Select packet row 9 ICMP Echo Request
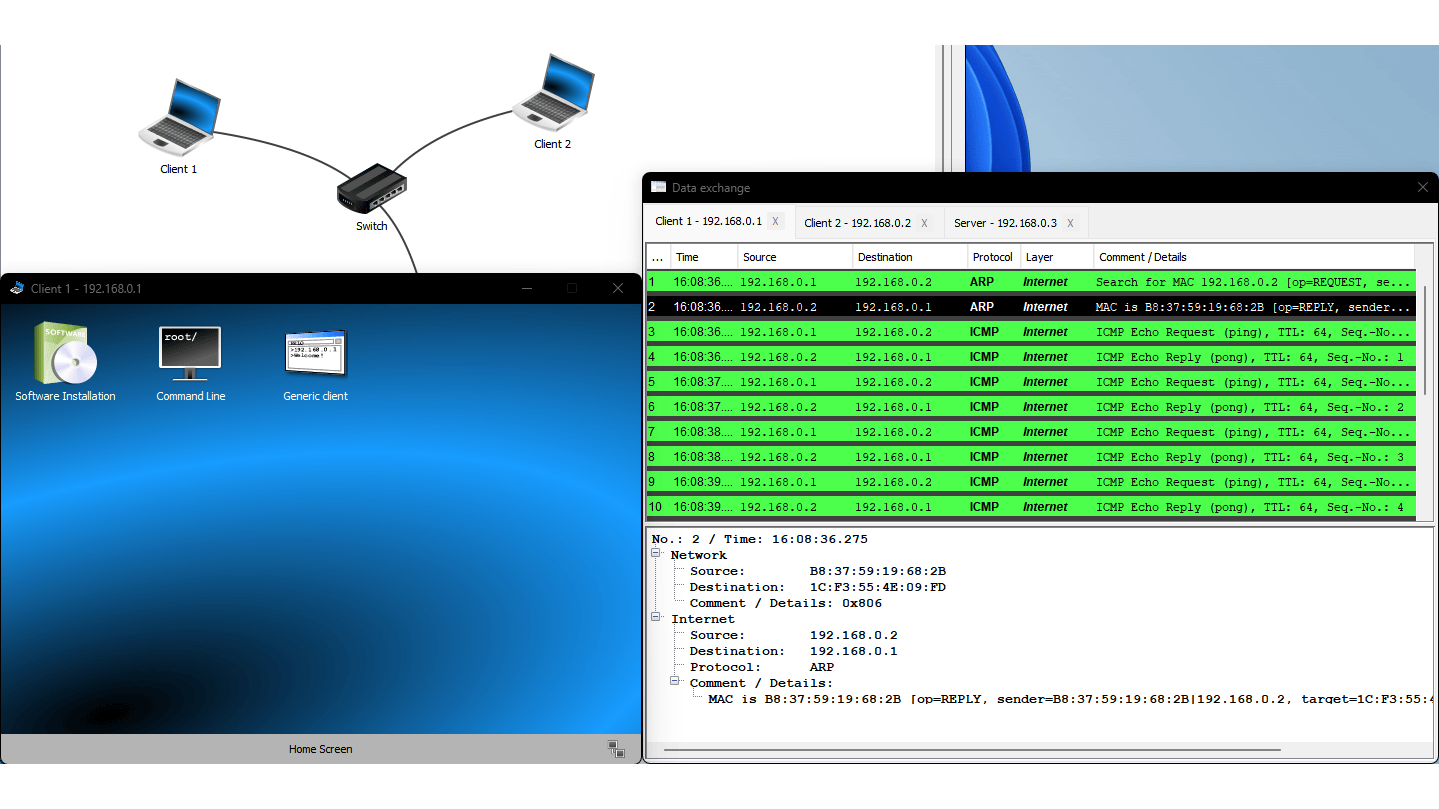 coord(1031,482)
